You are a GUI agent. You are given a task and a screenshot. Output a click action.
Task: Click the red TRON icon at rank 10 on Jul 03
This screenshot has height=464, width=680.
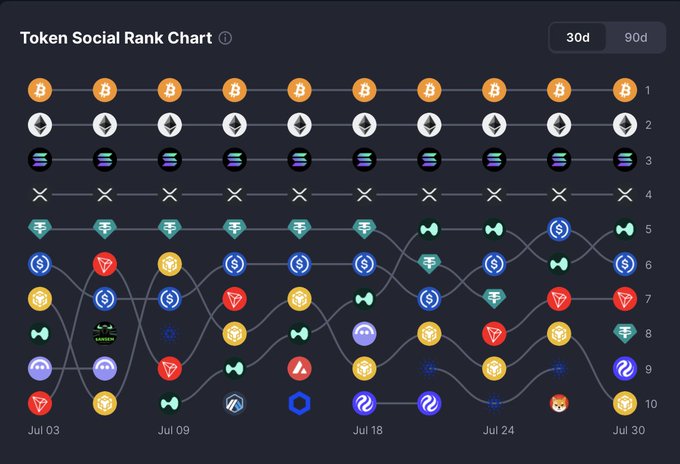[x=40, y=404]
